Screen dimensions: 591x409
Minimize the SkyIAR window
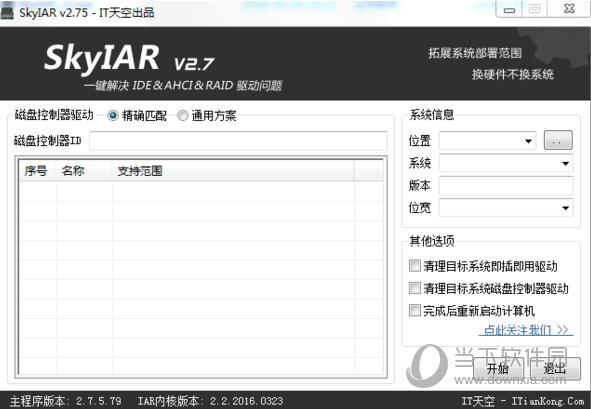(509, 9)
